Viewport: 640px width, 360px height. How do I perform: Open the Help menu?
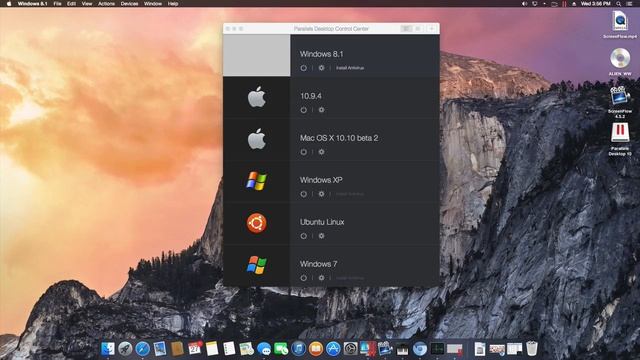173,4
